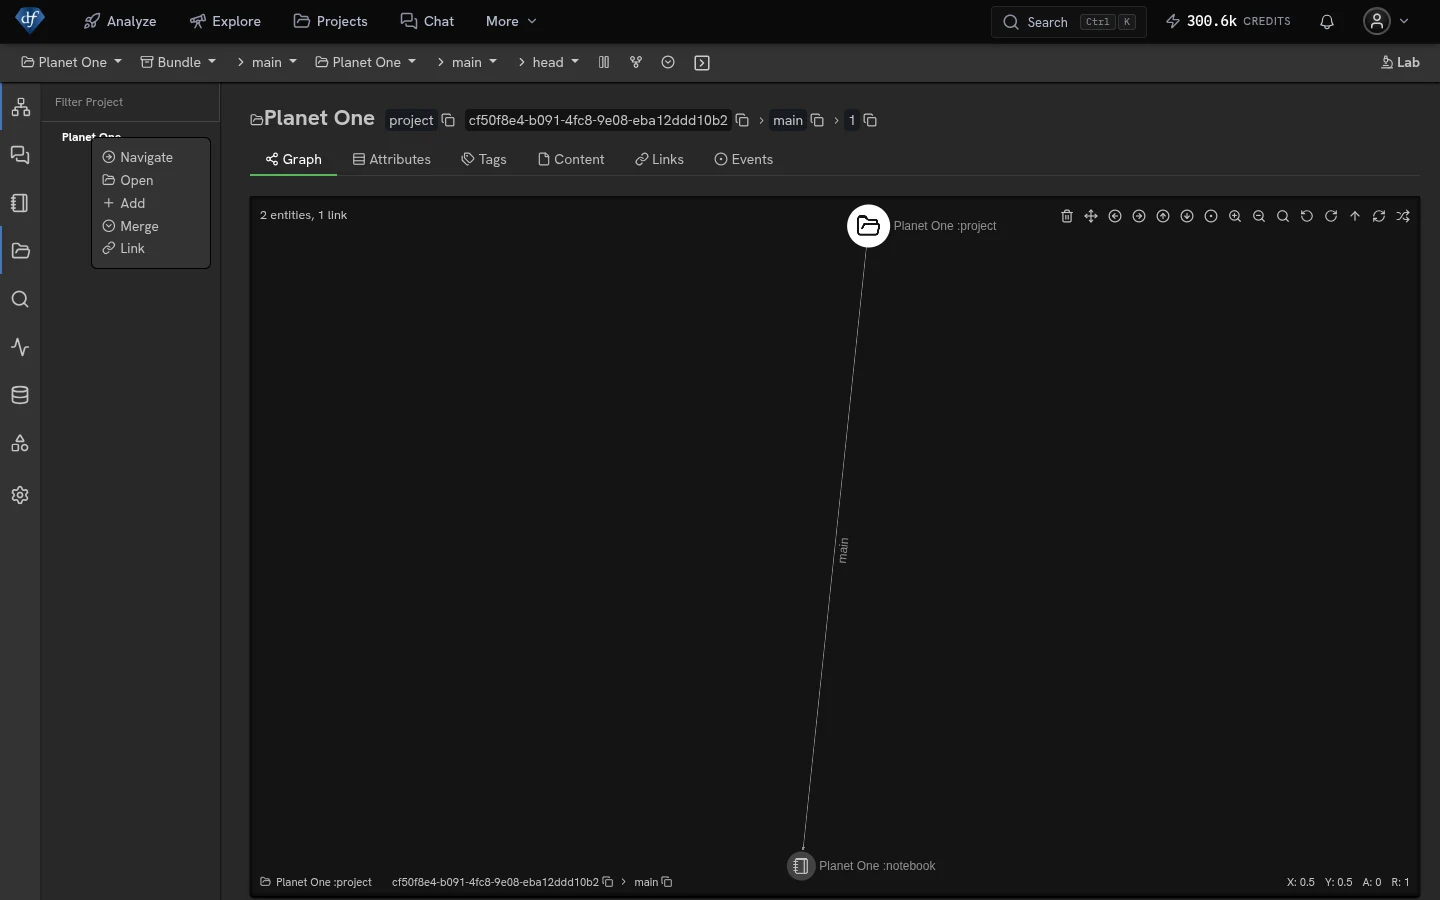Go to Analyze in top bar
Viewport: 1440px width, 900px height.
click(120, 21)
